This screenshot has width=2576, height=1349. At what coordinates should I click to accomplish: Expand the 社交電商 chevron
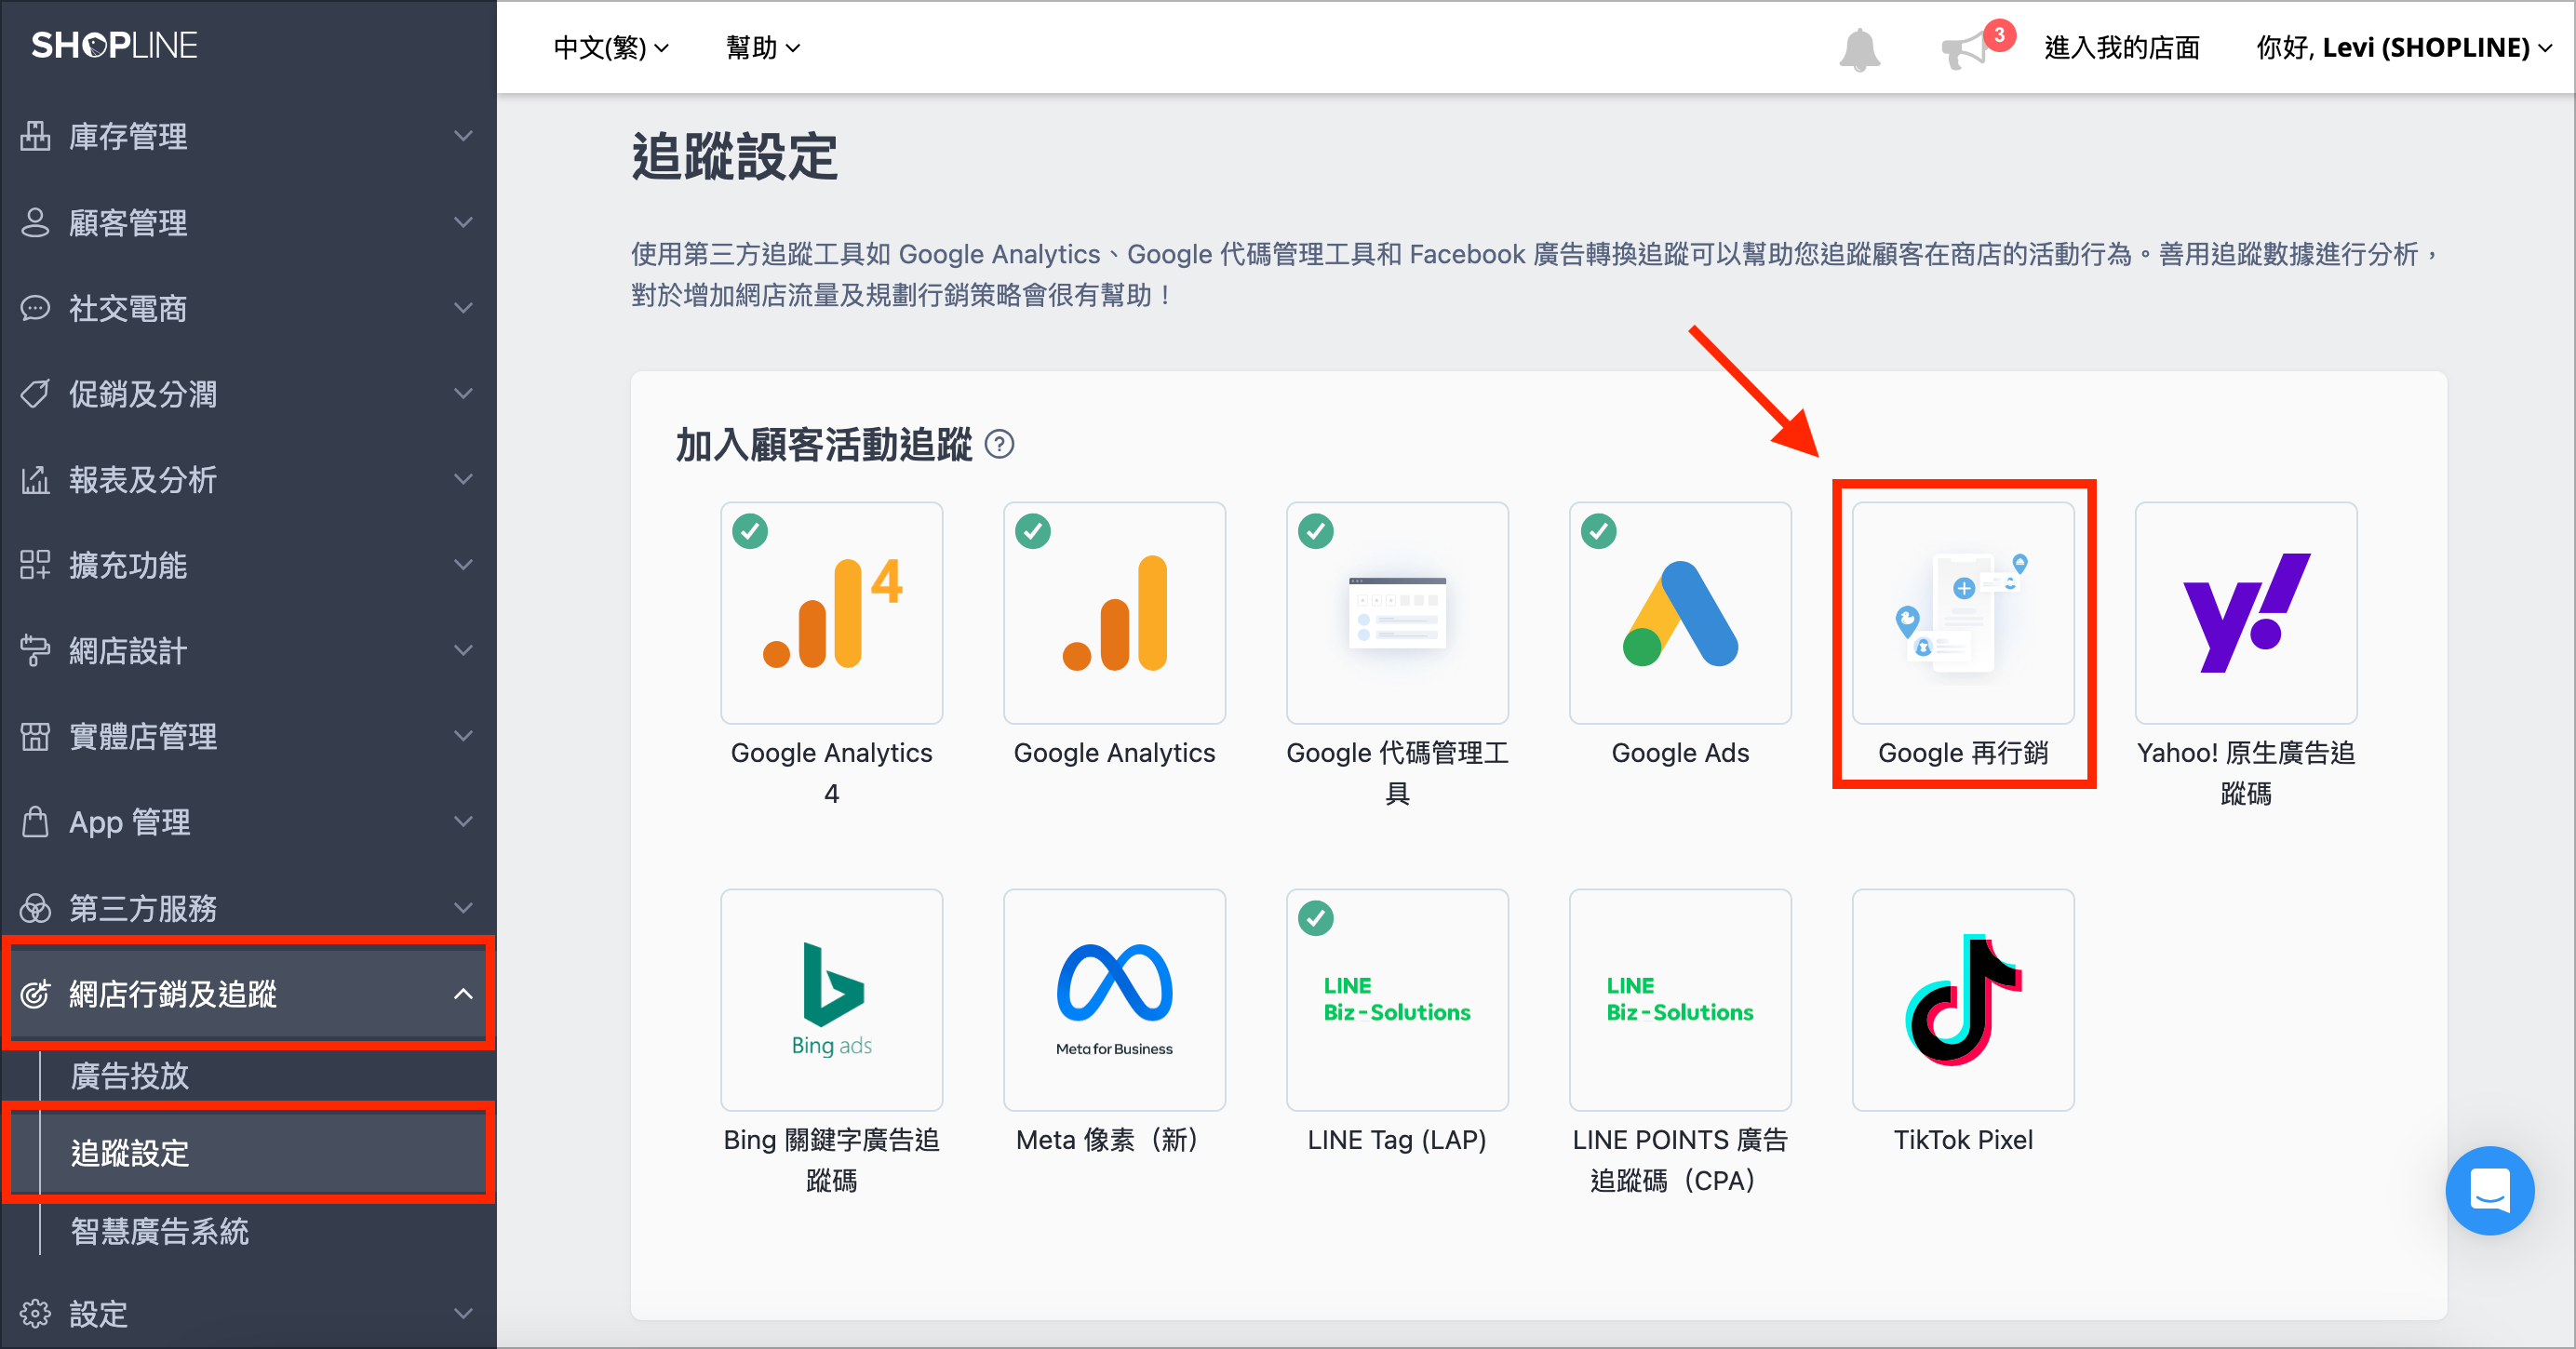[x=463, y=307]
